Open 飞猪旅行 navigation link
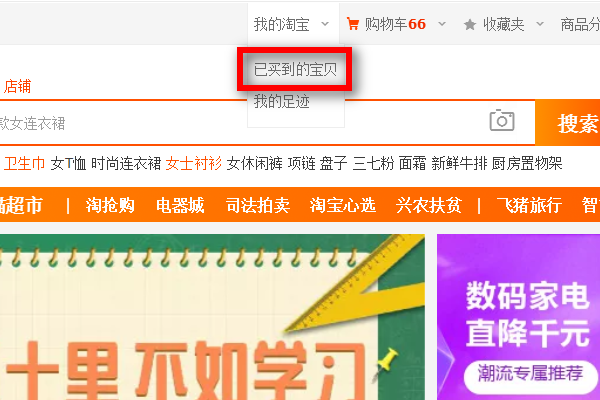The height and width of the screenshot is (400, 600). 529,205
